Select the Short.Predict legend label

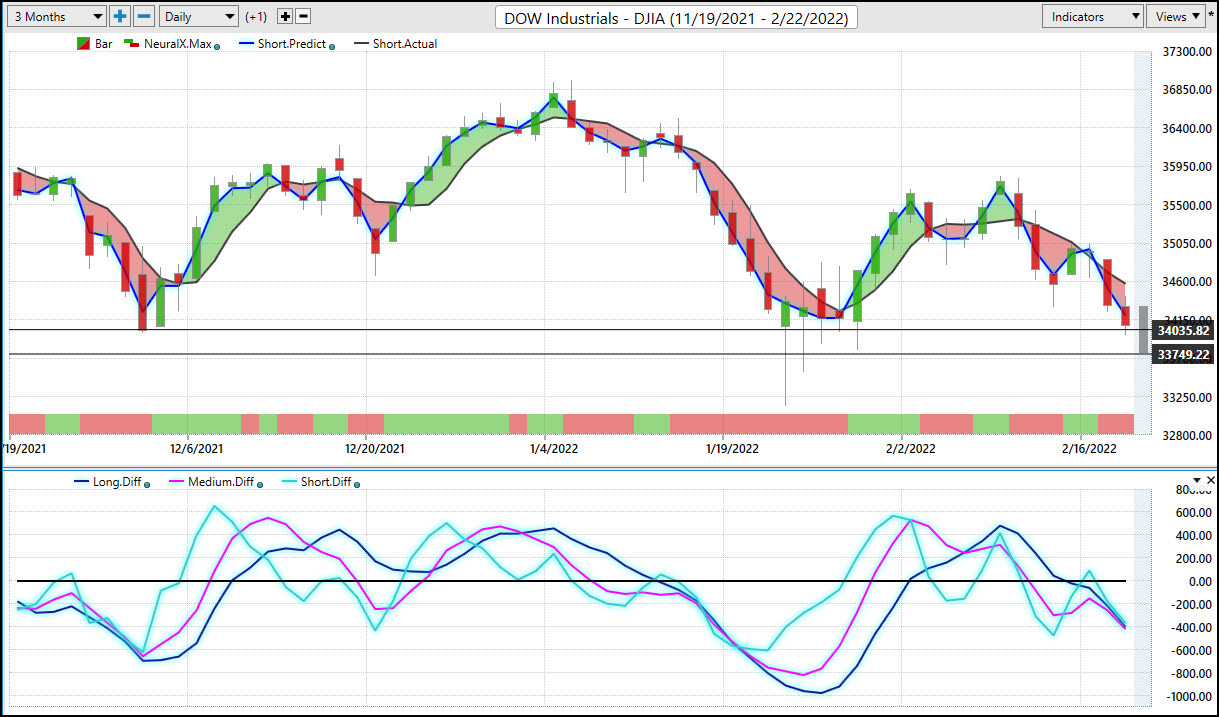click(x=290, y=44)
